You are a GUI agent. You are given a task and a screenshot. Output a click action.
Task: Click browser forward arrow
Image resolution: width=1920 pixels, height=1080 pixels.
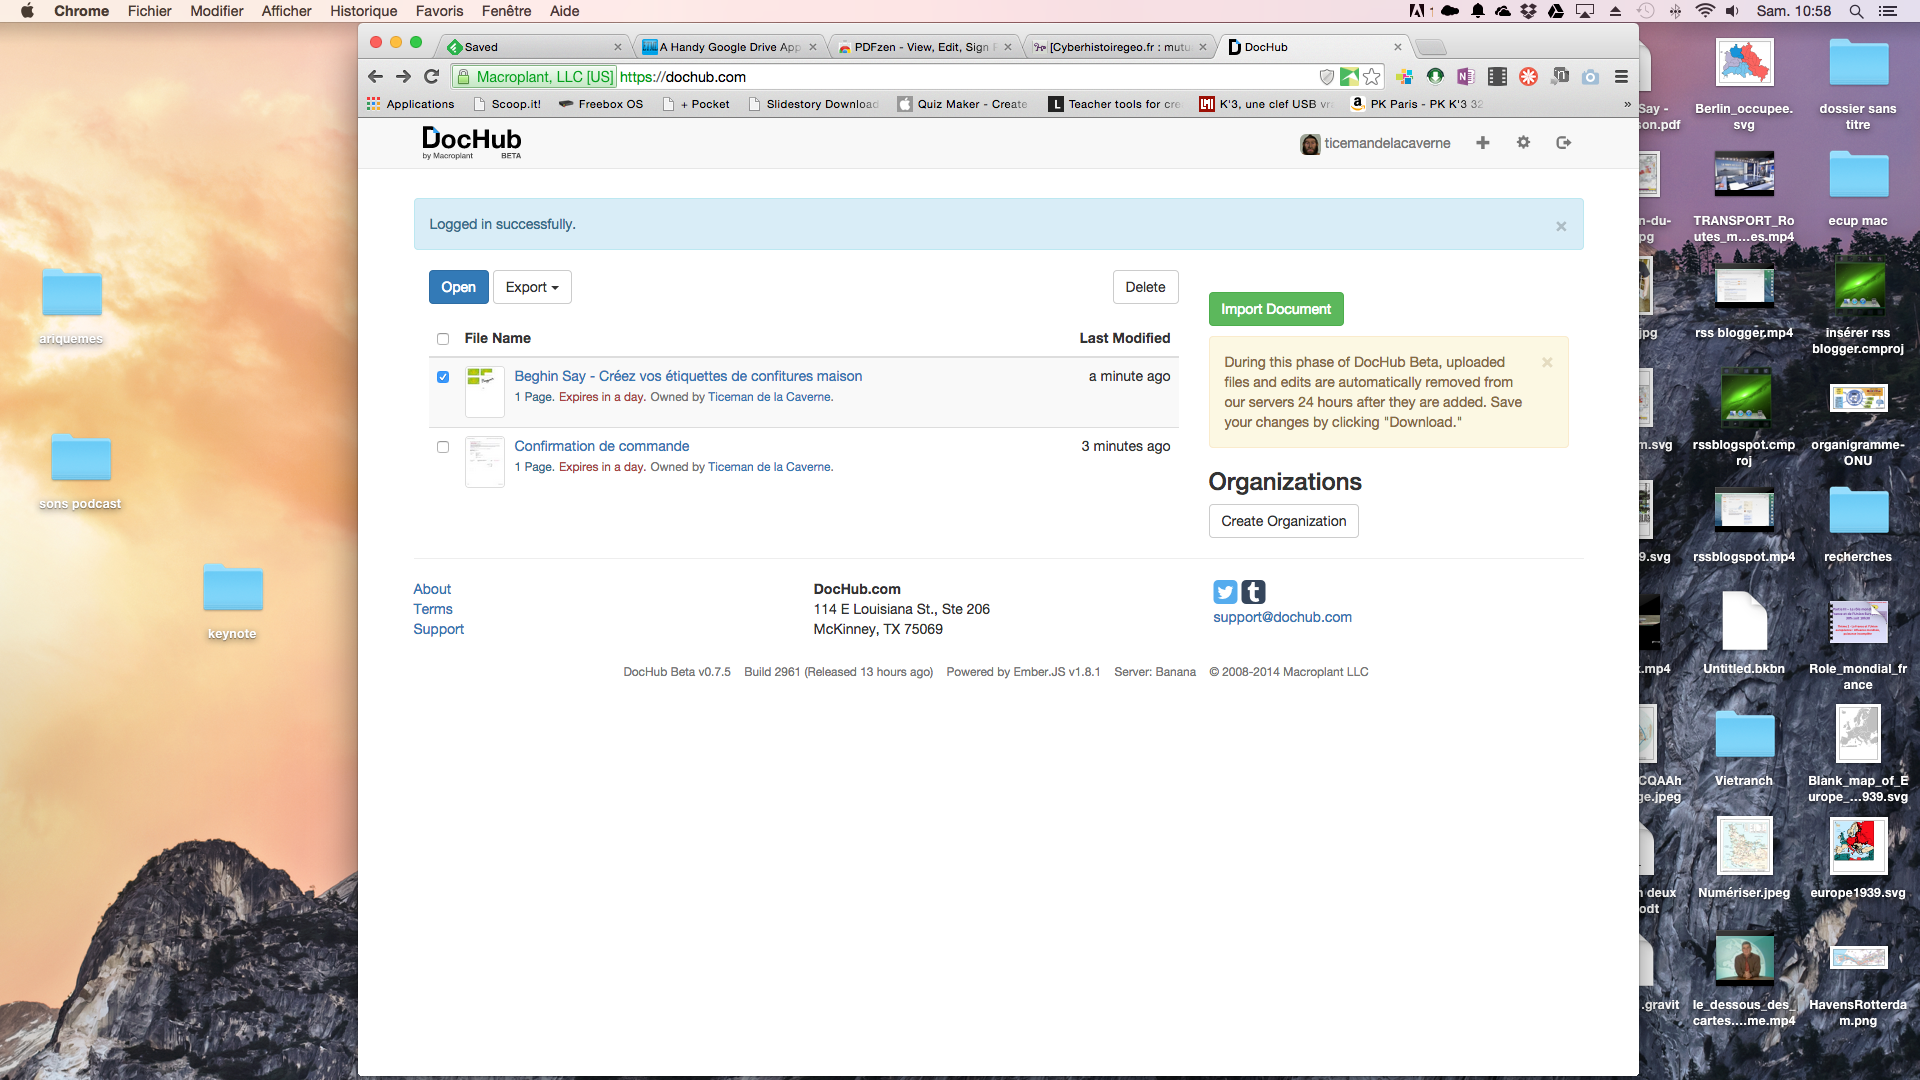403,77
